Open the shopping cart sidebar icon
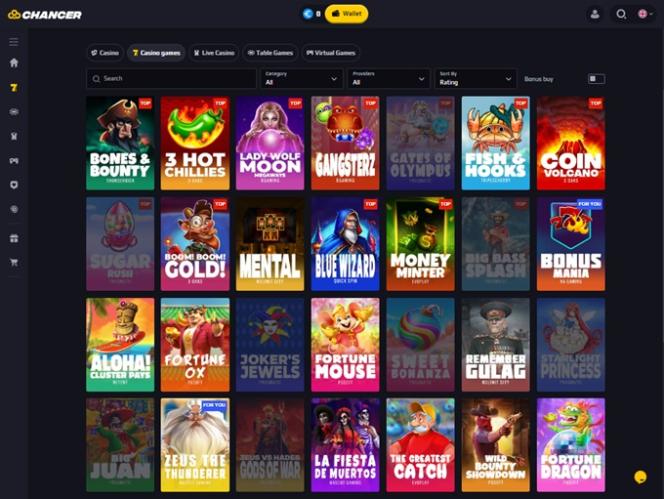664x499 pixels. [14, 262]
